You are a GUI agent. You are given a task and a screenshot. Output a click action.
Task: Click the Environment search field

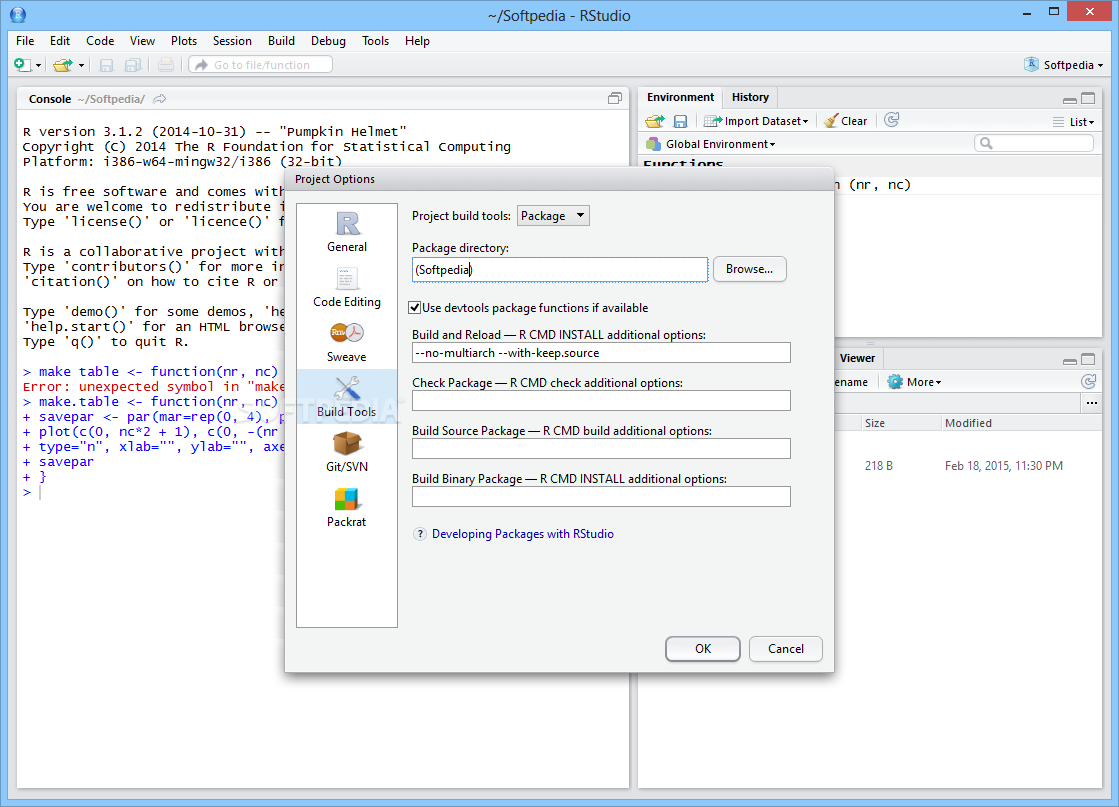tap(1033, 143)
